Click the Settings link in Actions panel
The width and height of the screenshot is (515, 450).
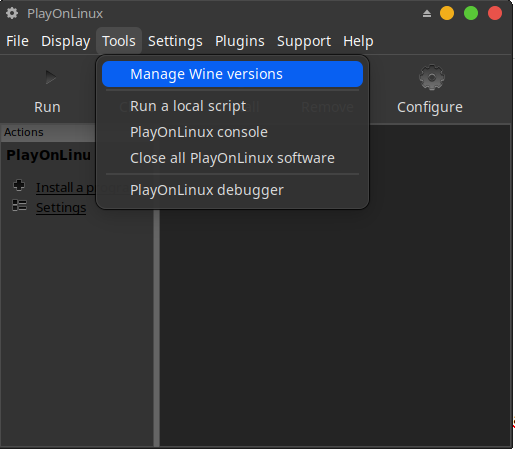[61, 208]
